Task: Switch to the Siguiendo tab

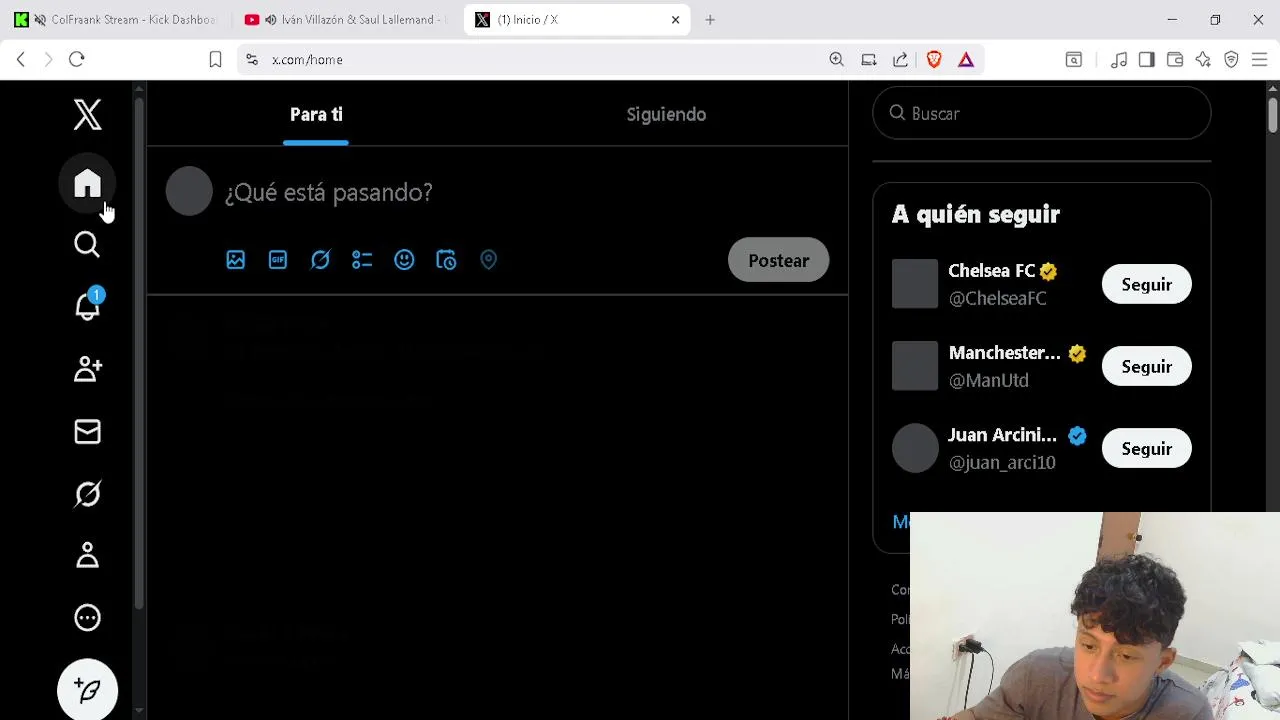Action: [666, 114]
